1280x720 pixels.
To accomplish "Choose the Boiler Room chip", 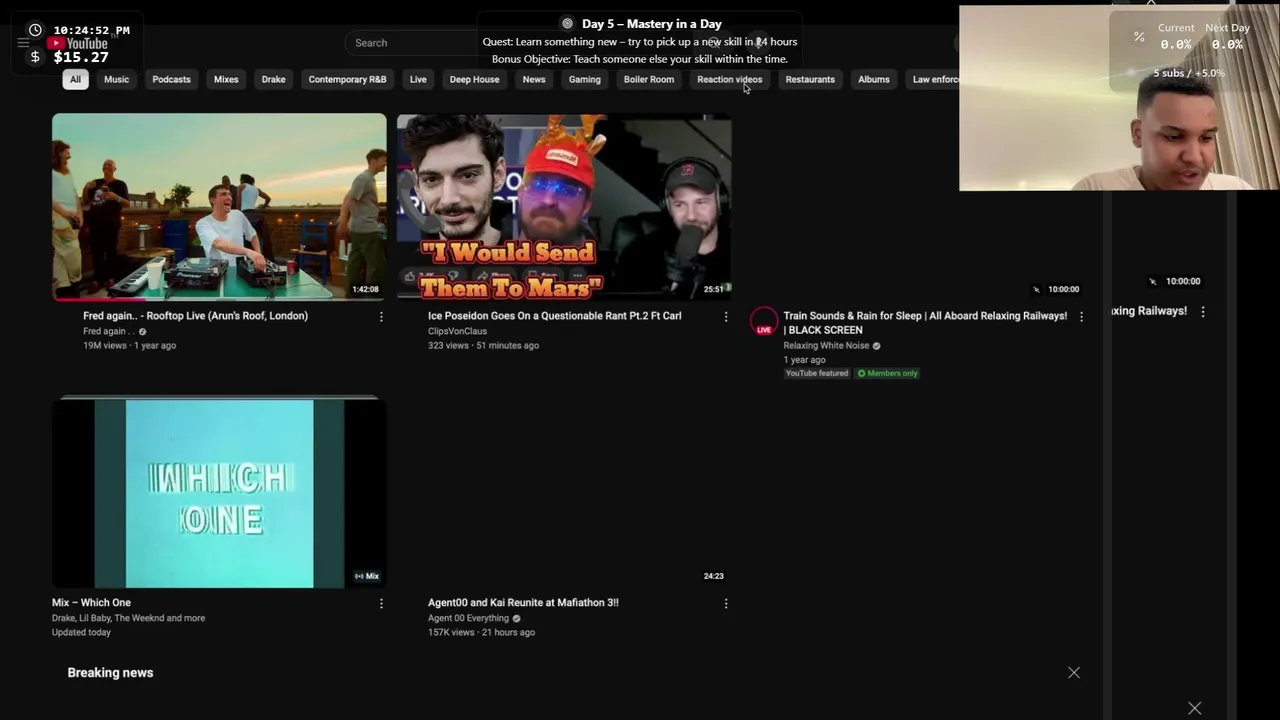I will click(x=649, y=79).
